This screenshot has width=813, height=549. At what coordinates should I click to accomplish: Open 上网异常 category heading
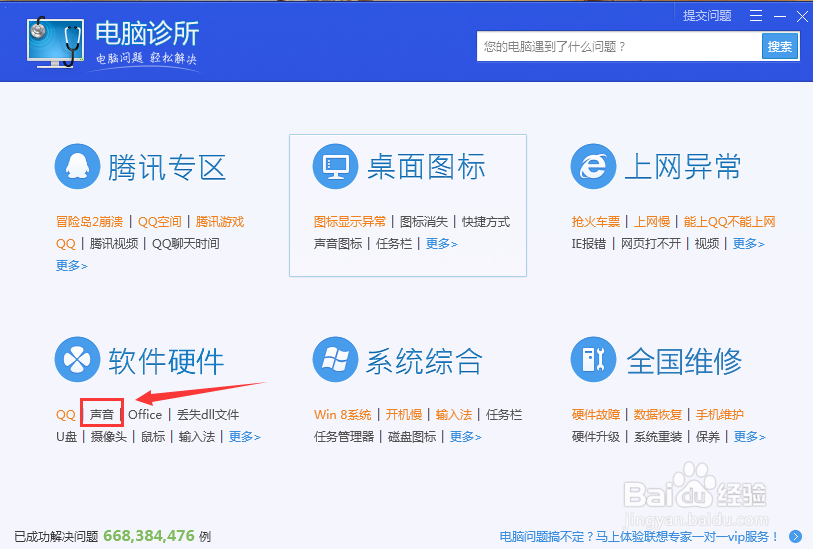[x=683, y=167]
